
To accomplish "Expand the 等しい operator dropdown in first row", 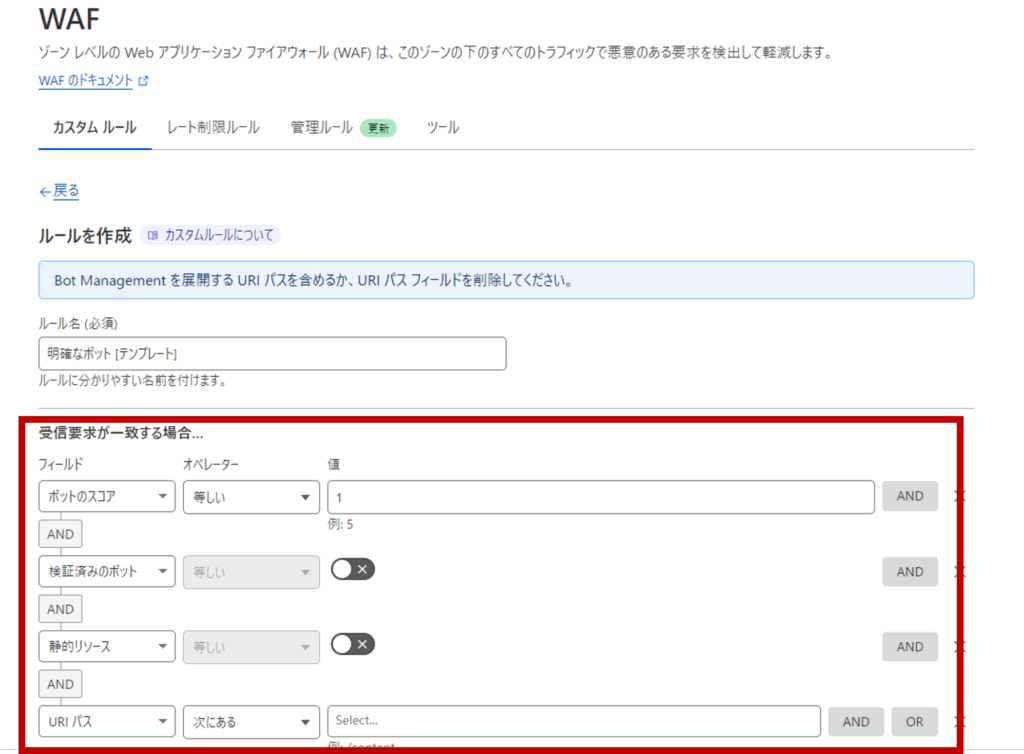I will [x=251, y=497].
